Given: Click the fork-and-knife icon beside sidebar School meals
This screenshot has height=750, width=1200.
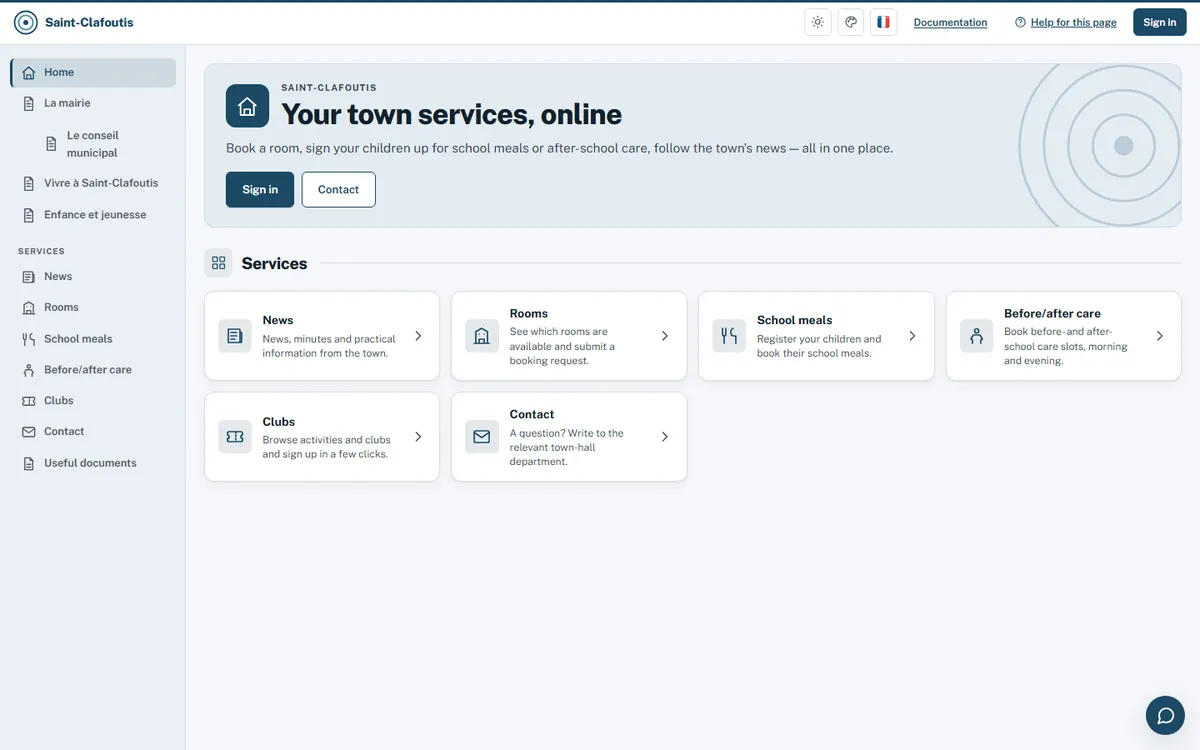Looking at the screenshot, I should (x=29, y=339).
